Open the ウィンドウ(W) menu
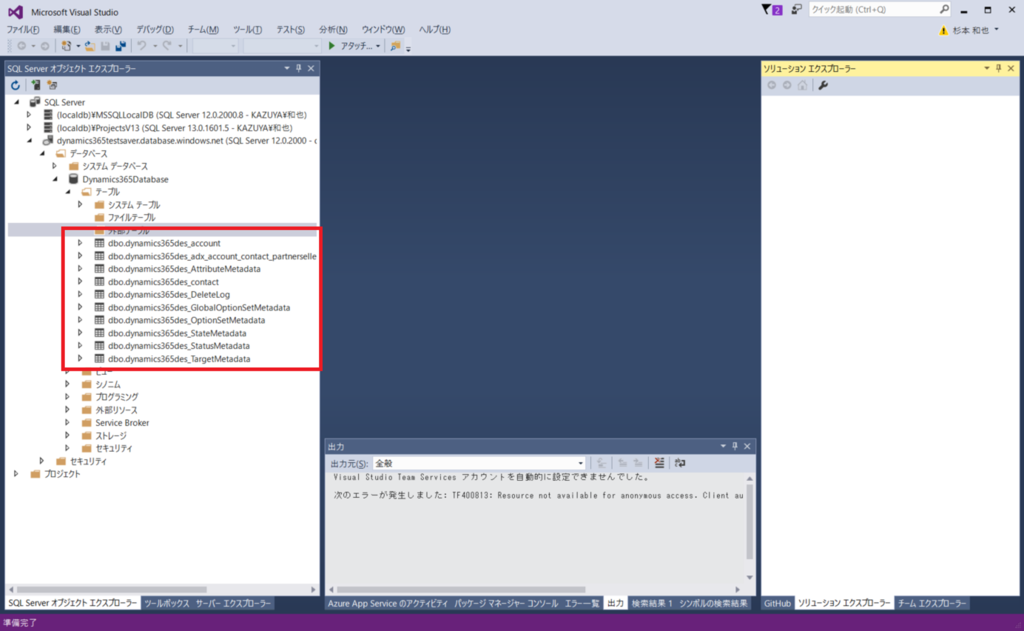This screenshot has width=1024, height=631. pos(383,30)
